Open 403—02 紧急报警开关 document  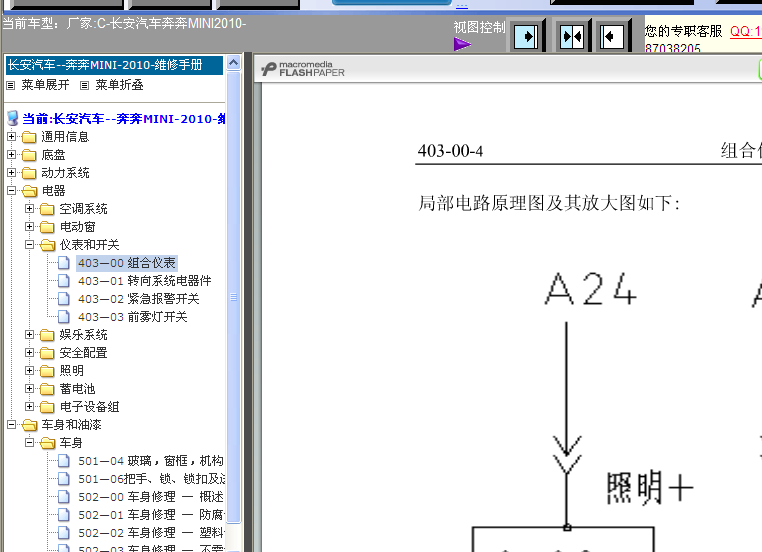point(139,299)
